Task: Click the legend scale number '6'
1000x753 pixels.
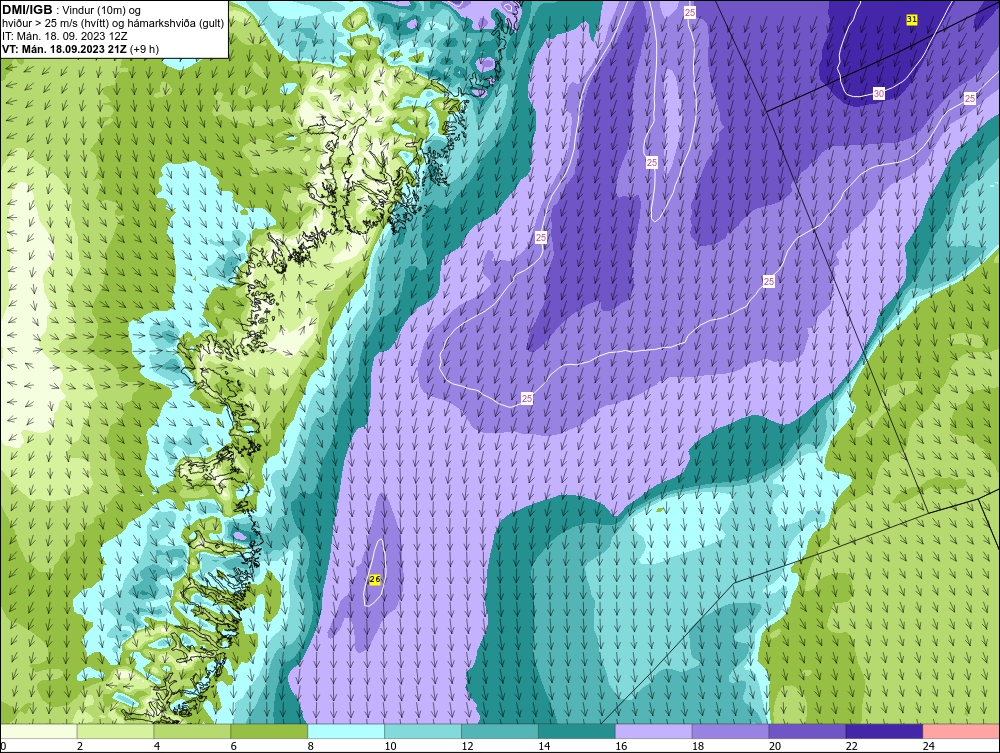Action: [x=234, y=746]
